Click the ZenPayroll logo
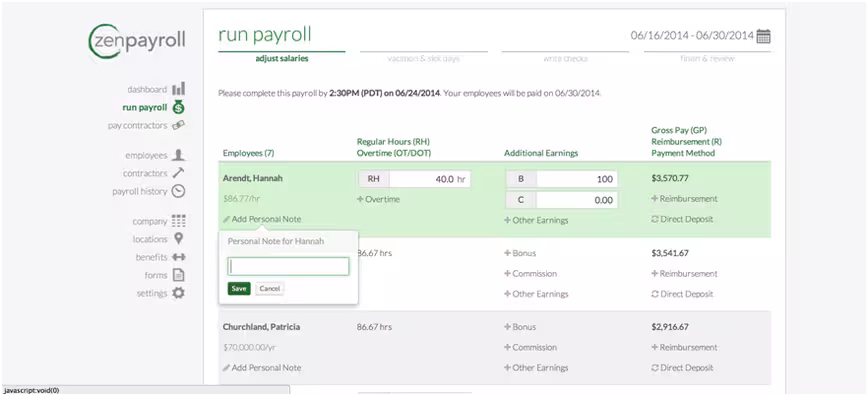 (137, 41)
